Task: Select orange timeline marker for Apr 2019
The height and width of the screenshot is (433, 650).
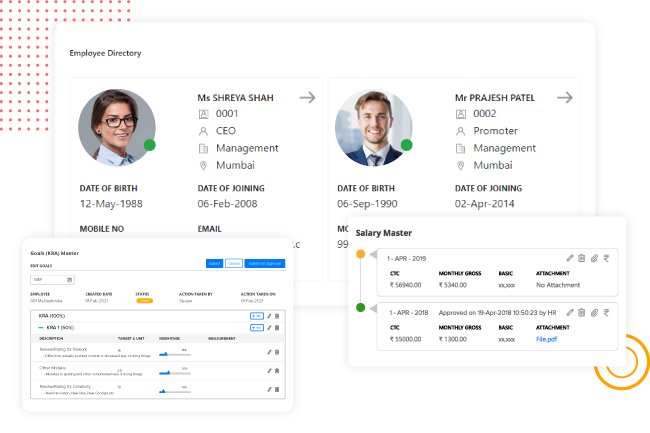Action: point(360,255)
